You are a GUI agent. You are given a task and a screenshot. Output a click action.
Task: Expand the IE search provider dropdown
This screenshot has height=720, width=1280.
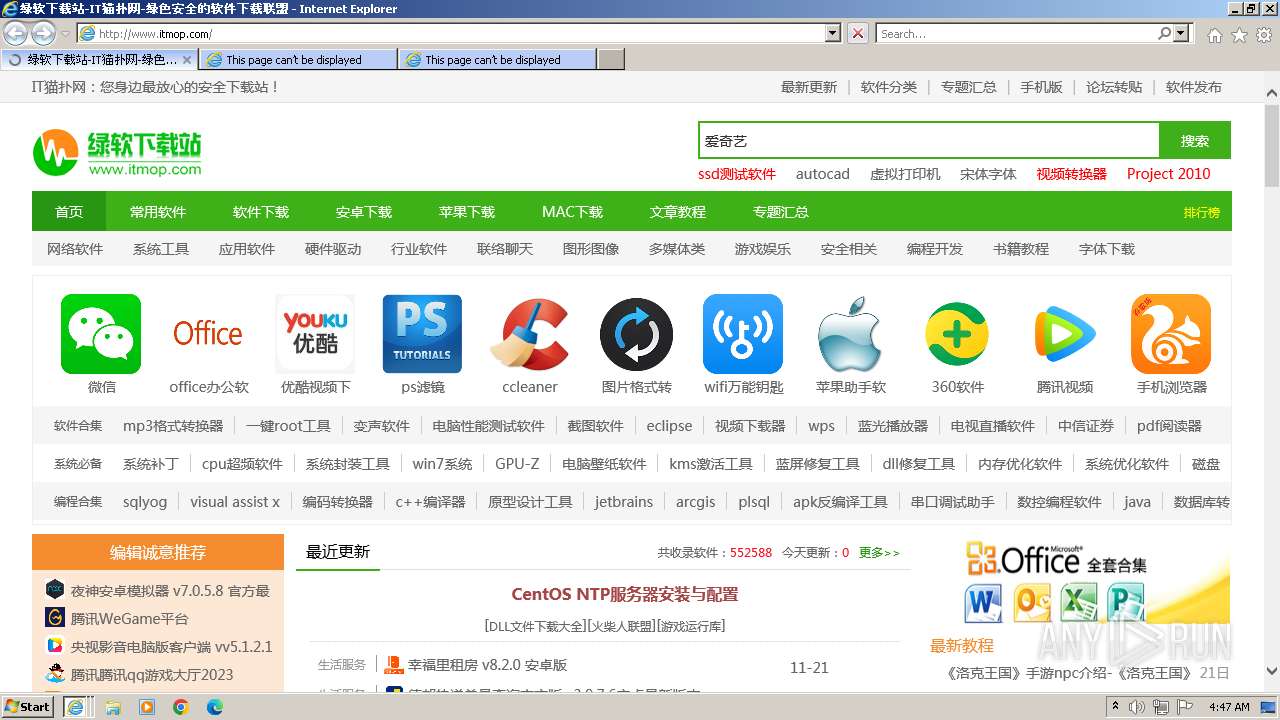click(x=1182, y=34)
